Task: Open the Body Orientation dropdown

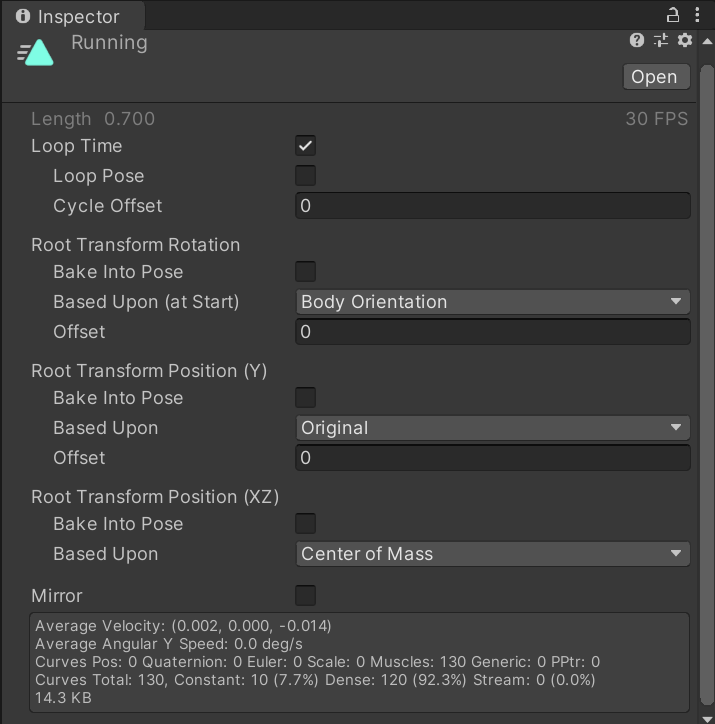Action: 493,302
